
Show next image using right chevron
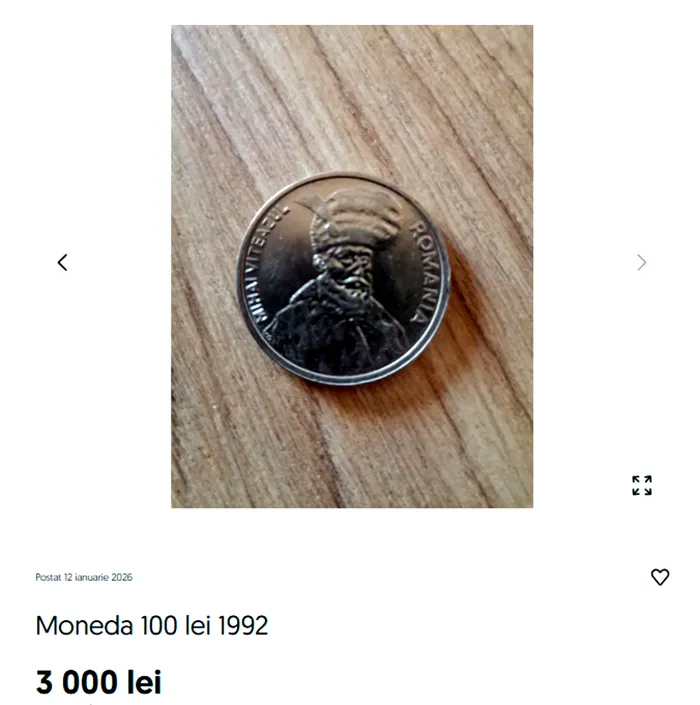point(642,263)
